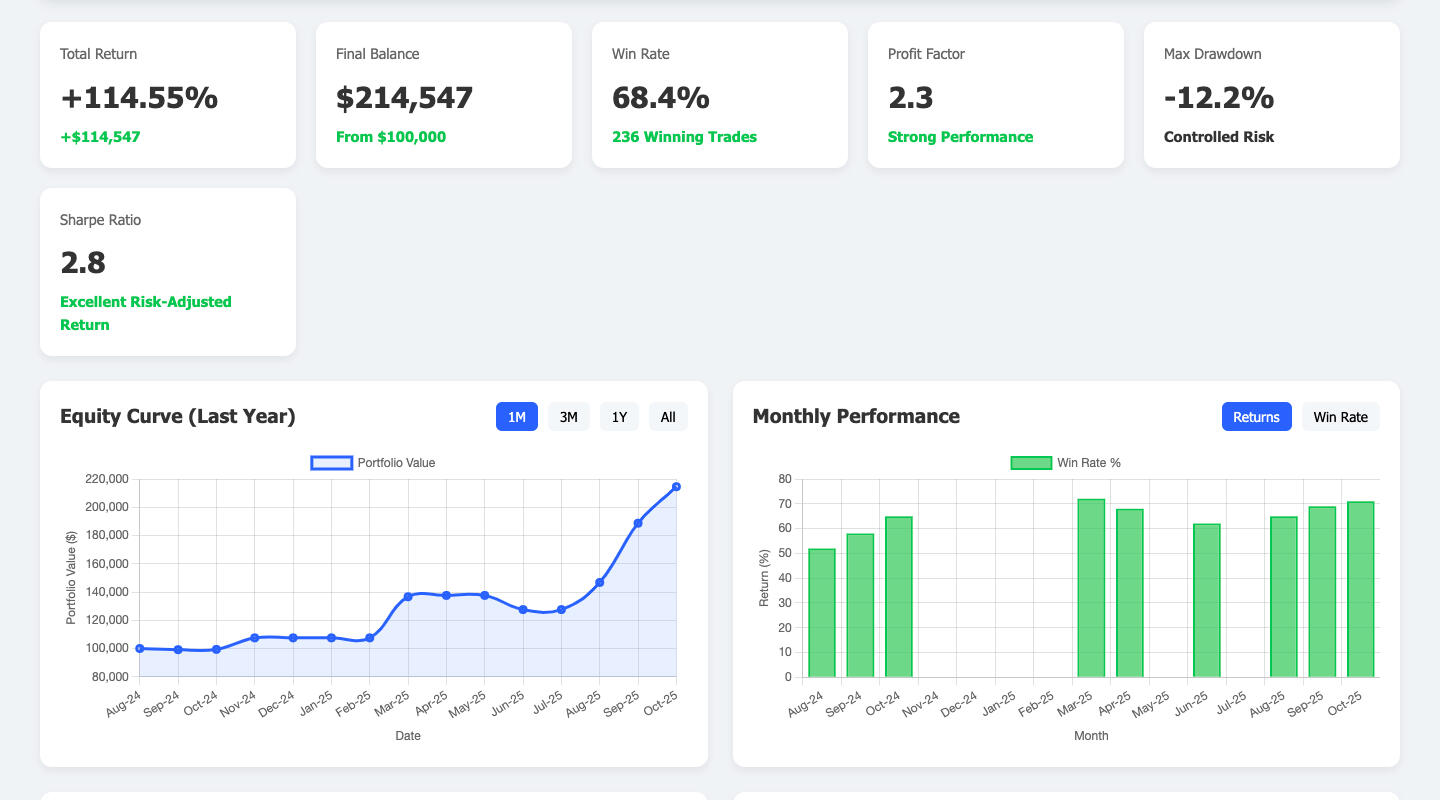Select the 1M equity curve range
The height and width of the screenshot is (800, 1440).
pyautogui.click(x=516, y=417)
